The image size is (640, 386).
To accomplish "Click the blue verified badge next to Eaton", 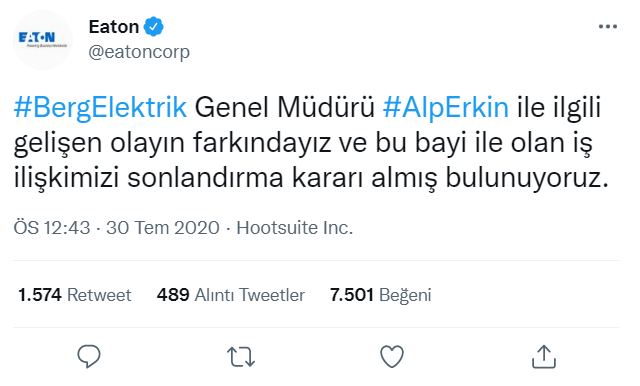I will pyautogui.click(x=153, y=27).
